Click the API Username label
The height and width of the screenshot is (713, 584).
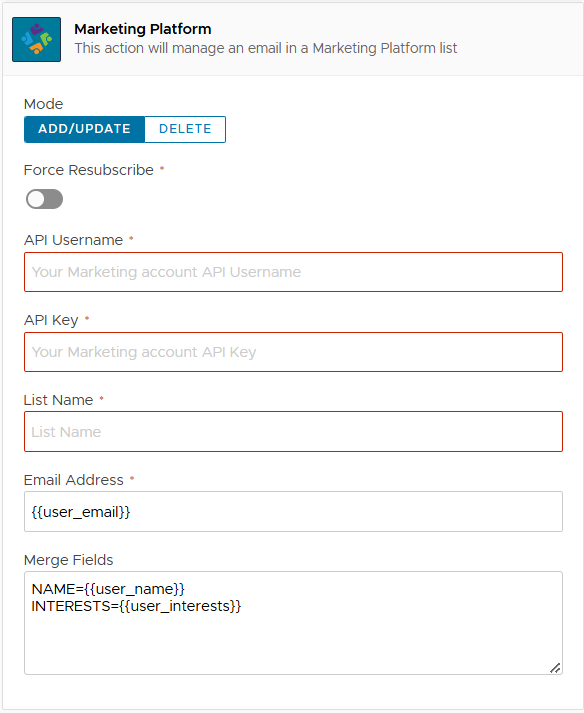(x=73, y=240)
